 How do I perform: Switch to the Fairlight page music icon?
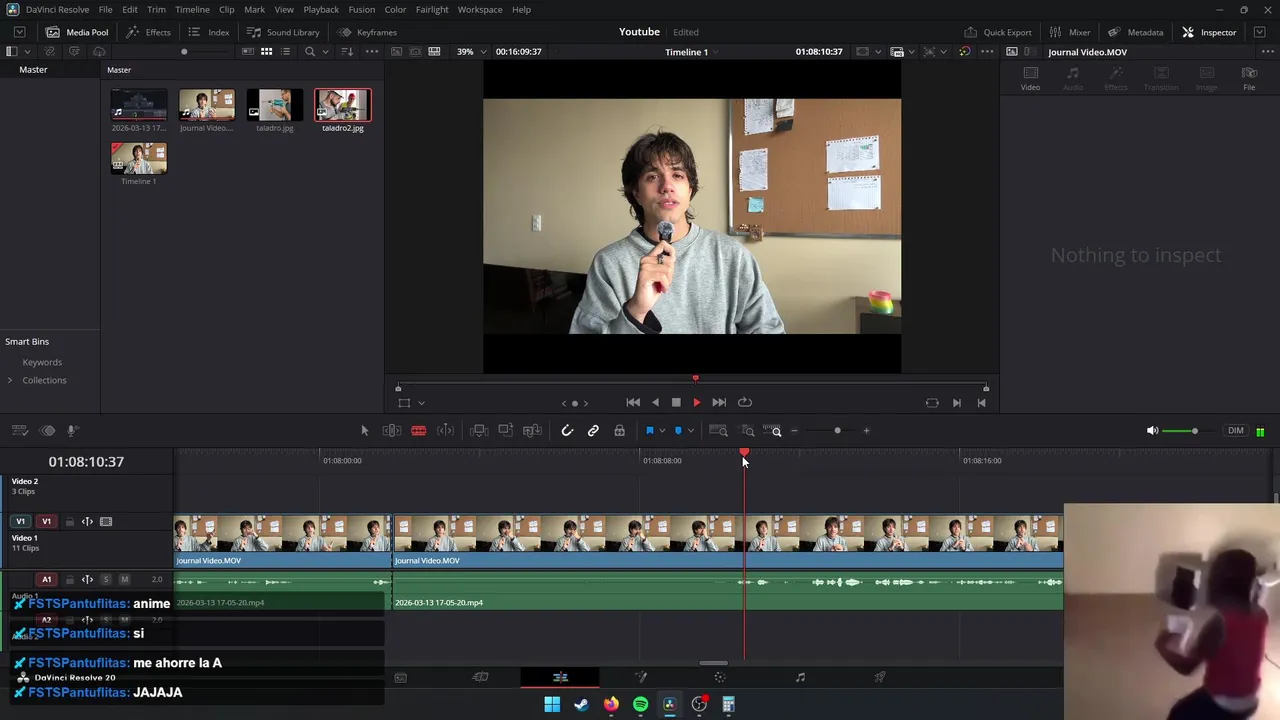pyautogui.click(x=800, y=677)
